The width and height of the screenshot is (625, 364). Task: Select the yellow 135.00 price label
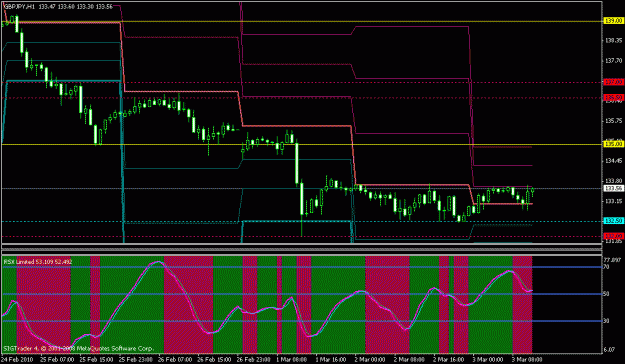614,144
